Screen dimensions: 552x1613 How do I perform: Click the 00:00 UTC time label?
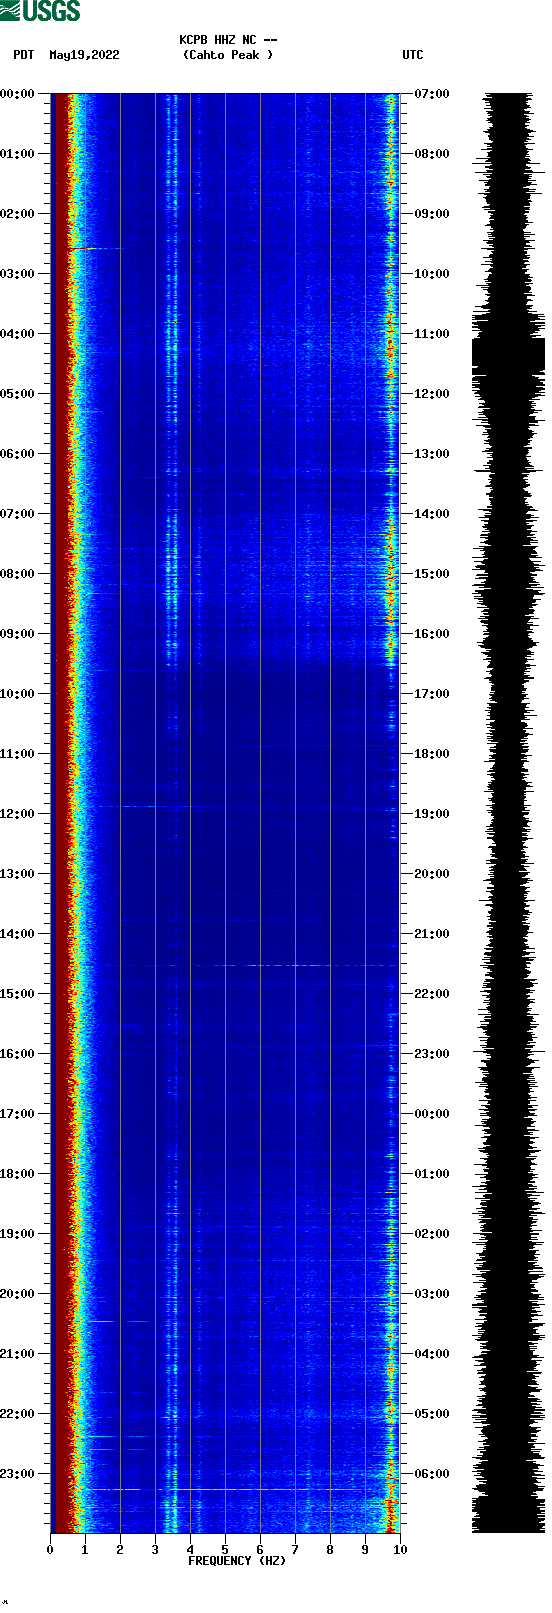pos(432,1114)
